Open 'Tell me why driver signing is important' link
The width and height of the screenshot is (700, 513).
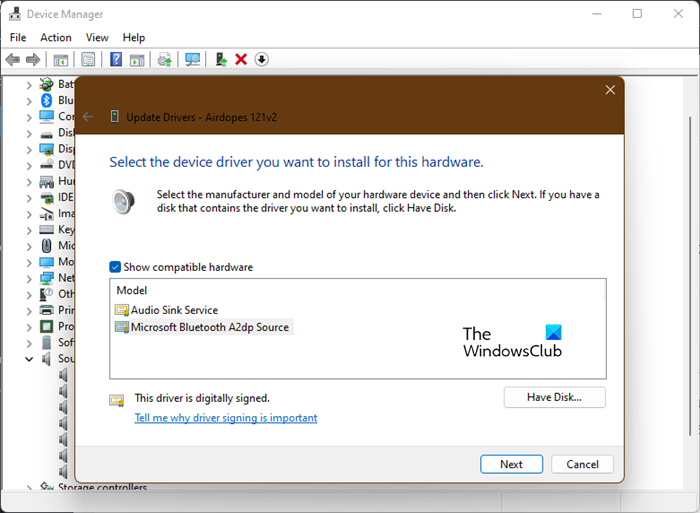click(226, 418)
